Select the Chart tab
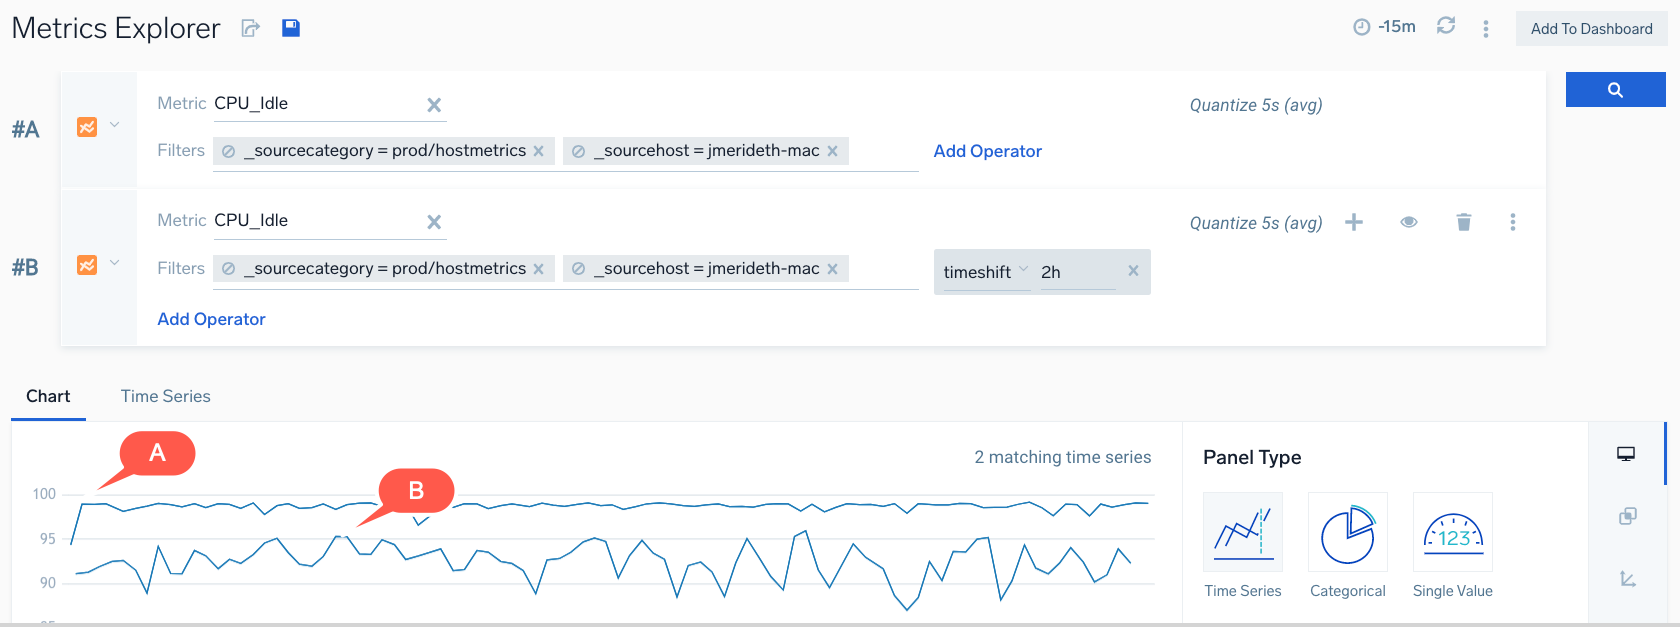Viewport: 1680px width, 627px height. (48, 396)
